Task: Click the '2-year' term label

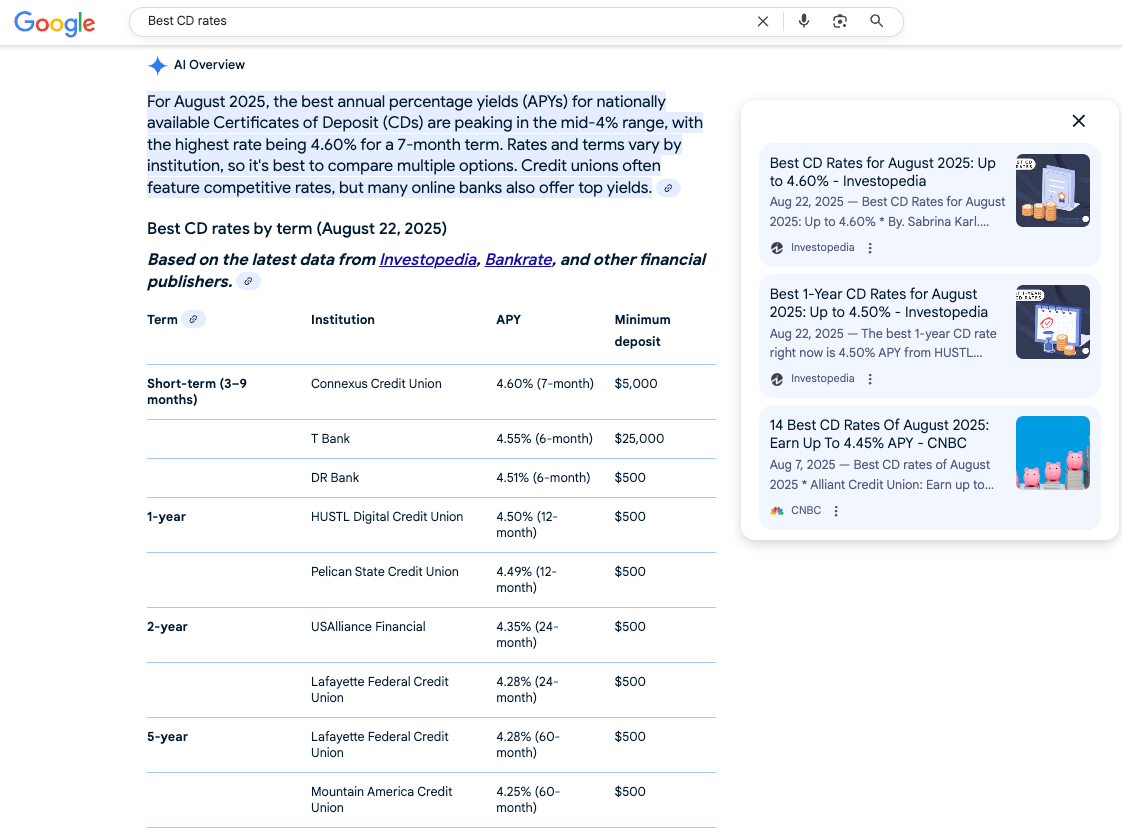Action: (x=167, y=627)
